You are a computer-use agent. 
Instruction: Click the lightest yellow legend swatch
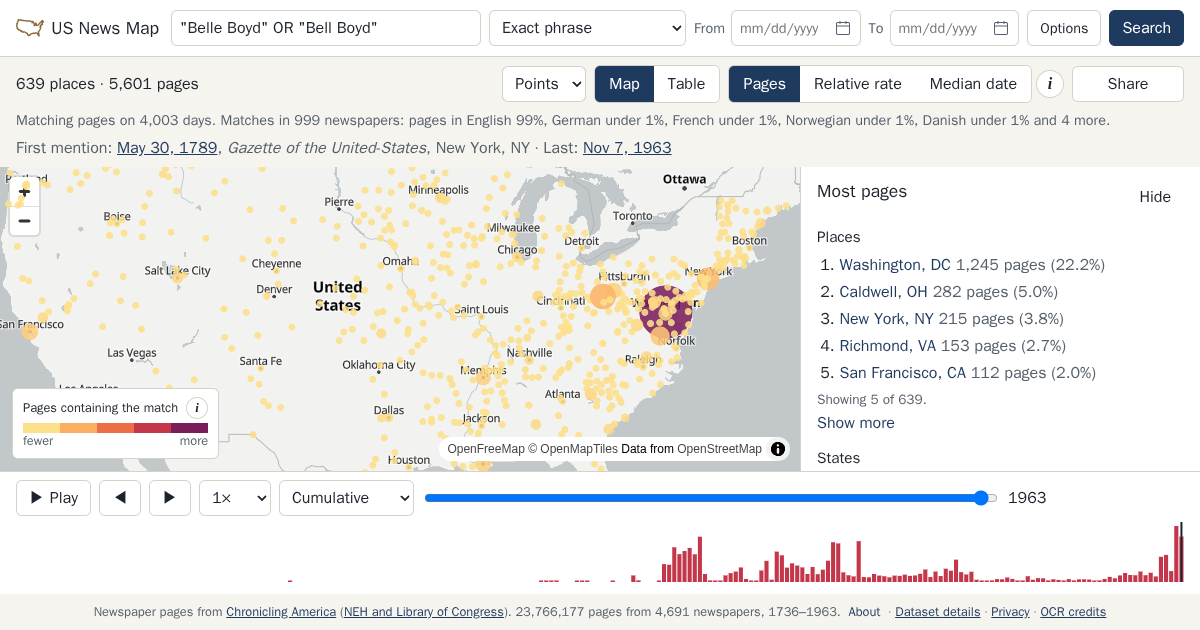41,428
